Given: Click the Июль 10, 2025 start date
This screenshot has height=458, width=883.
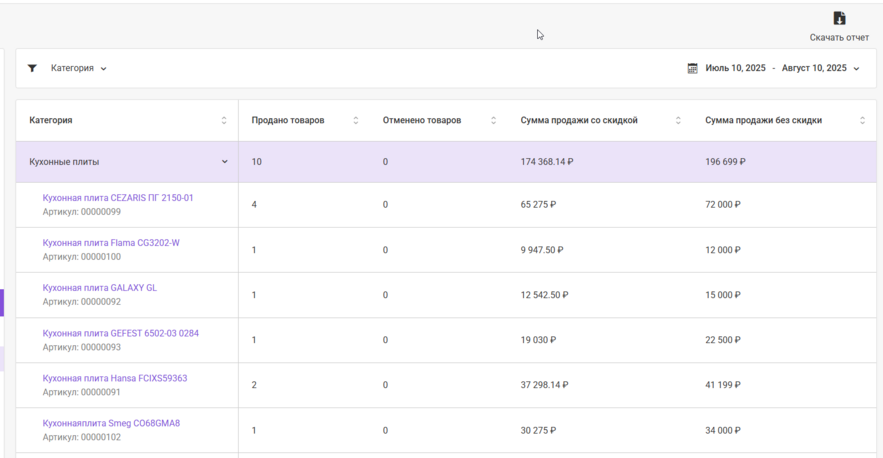Looking at the screenshot, I should coord(735,69).
